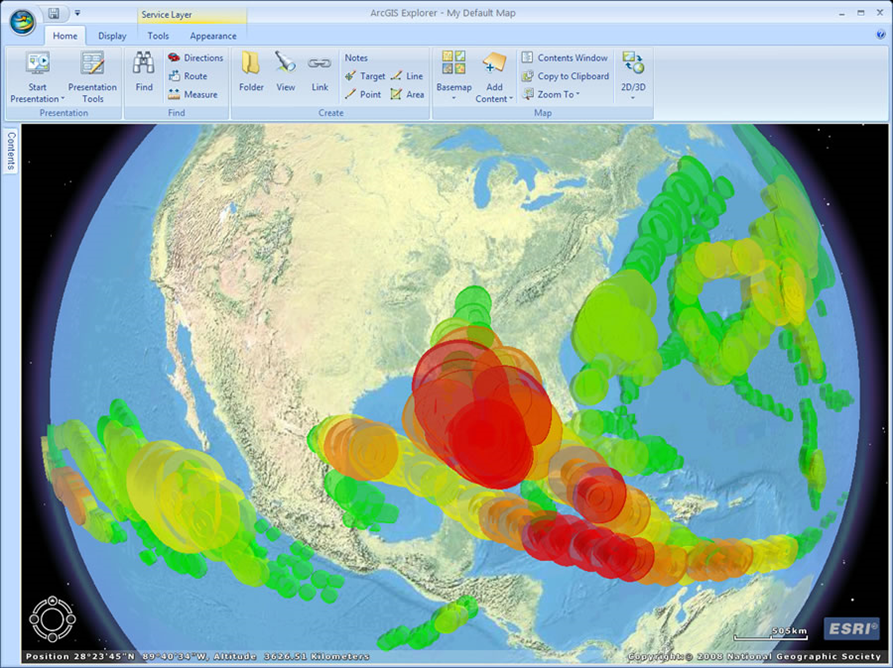Select the Area note tool

click(407, 95)
